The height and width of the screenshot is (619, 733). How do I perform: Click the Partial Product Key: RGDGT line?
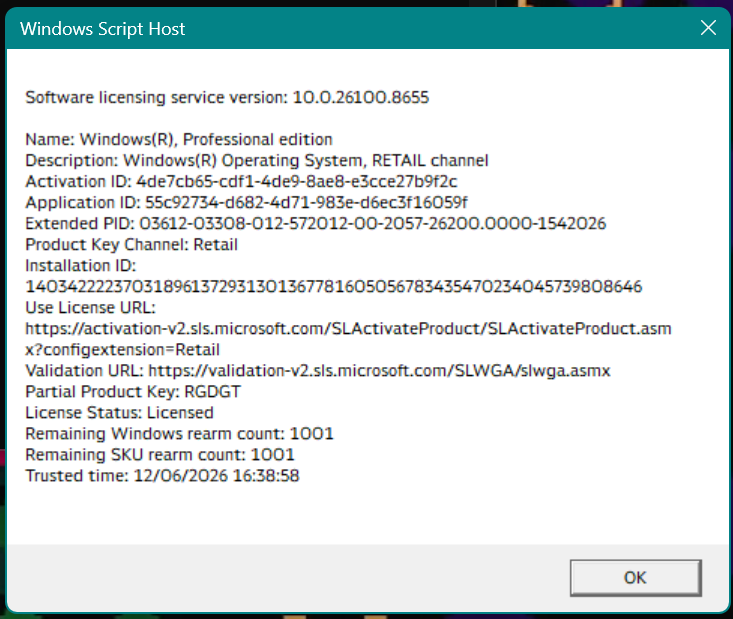pyautogui.click(x=133, y=391)
